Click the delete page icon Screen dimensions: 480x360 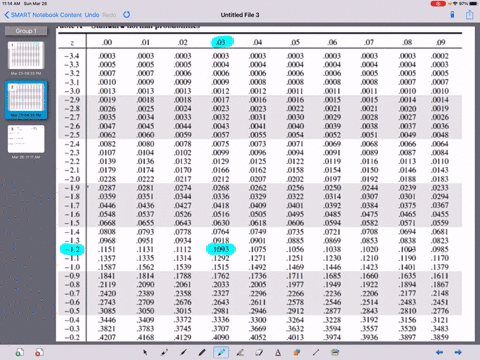click(39, 352)
